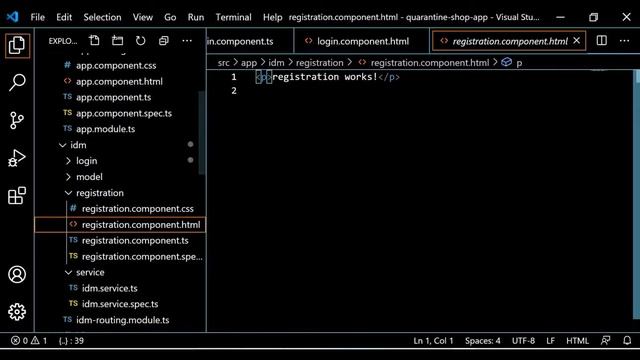
Task: Change end of line sequence LF
Action: pyautogui.click(x=550, y=340)
